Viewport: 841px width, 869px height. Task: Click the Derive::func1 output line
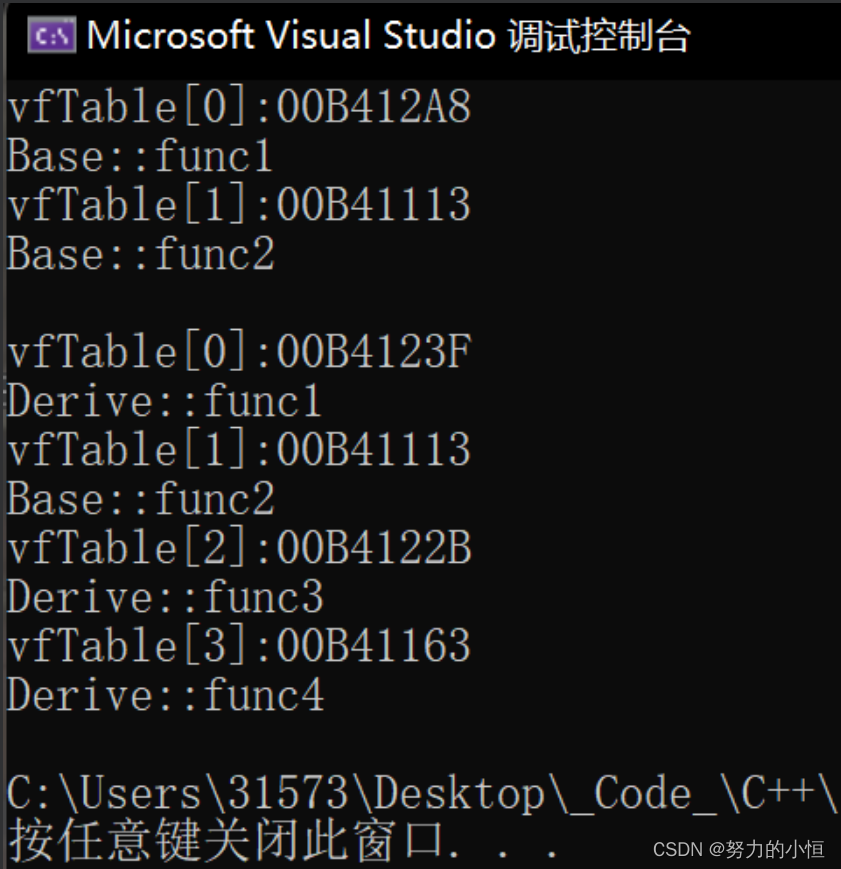point(165,401)
